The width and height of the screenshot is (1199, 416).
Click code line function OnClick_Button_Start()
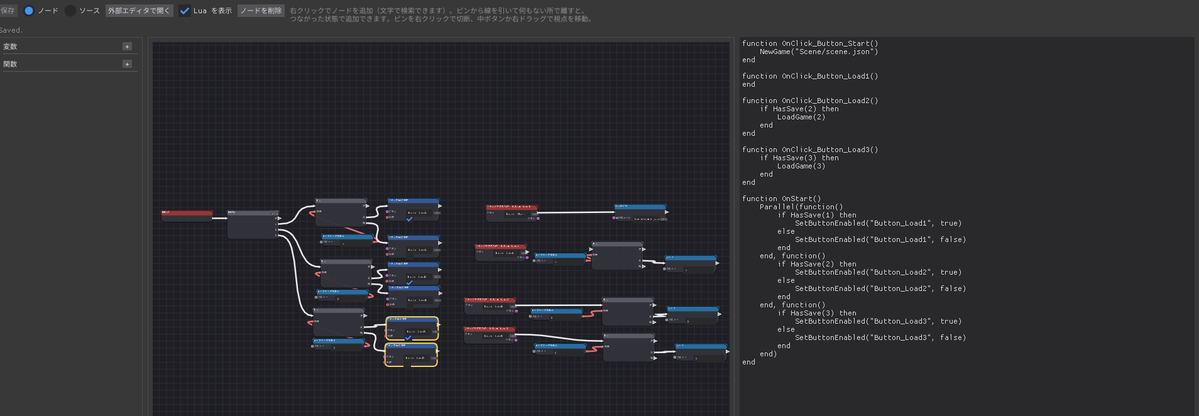pos(810,44)
